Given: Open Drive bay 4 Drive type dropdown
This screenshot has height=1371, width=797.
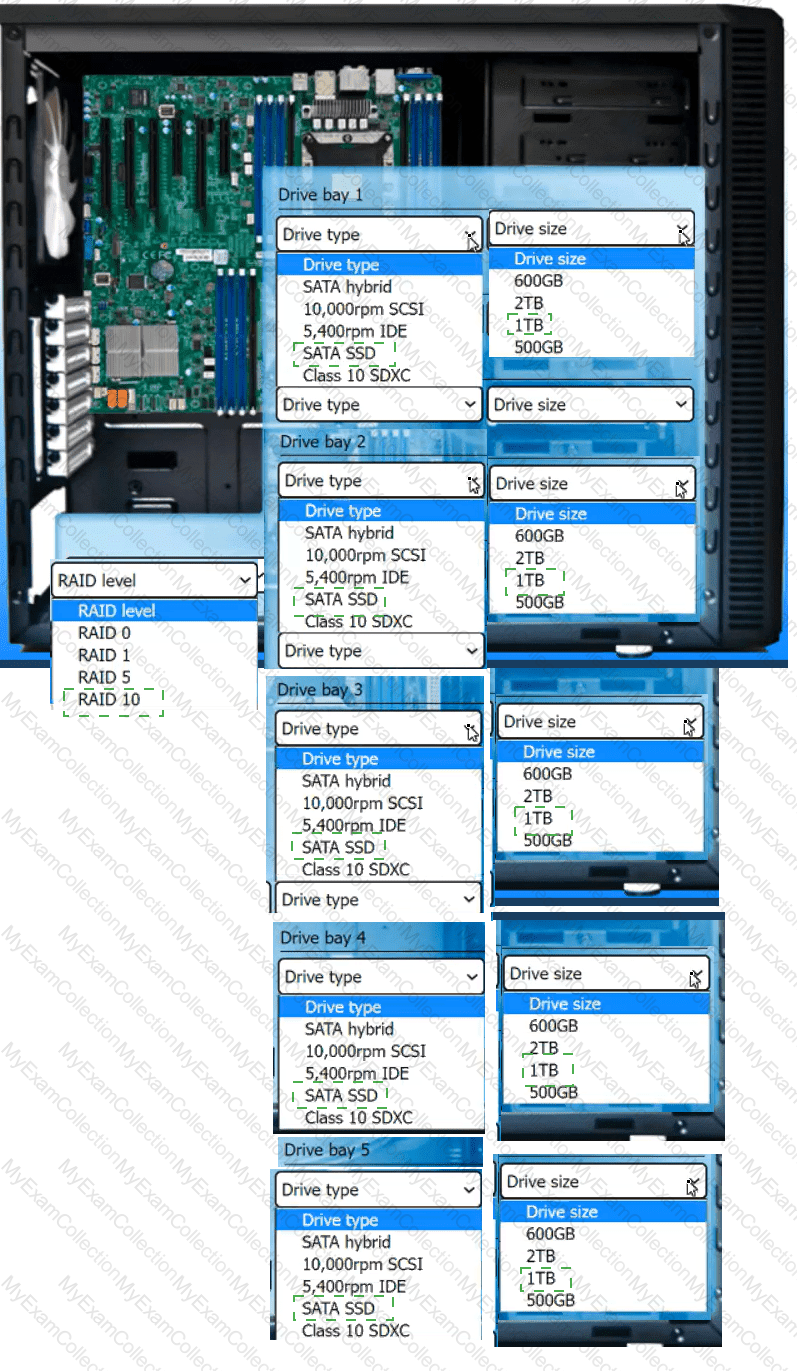Looking at the screenshot, I should click(379, 977).
